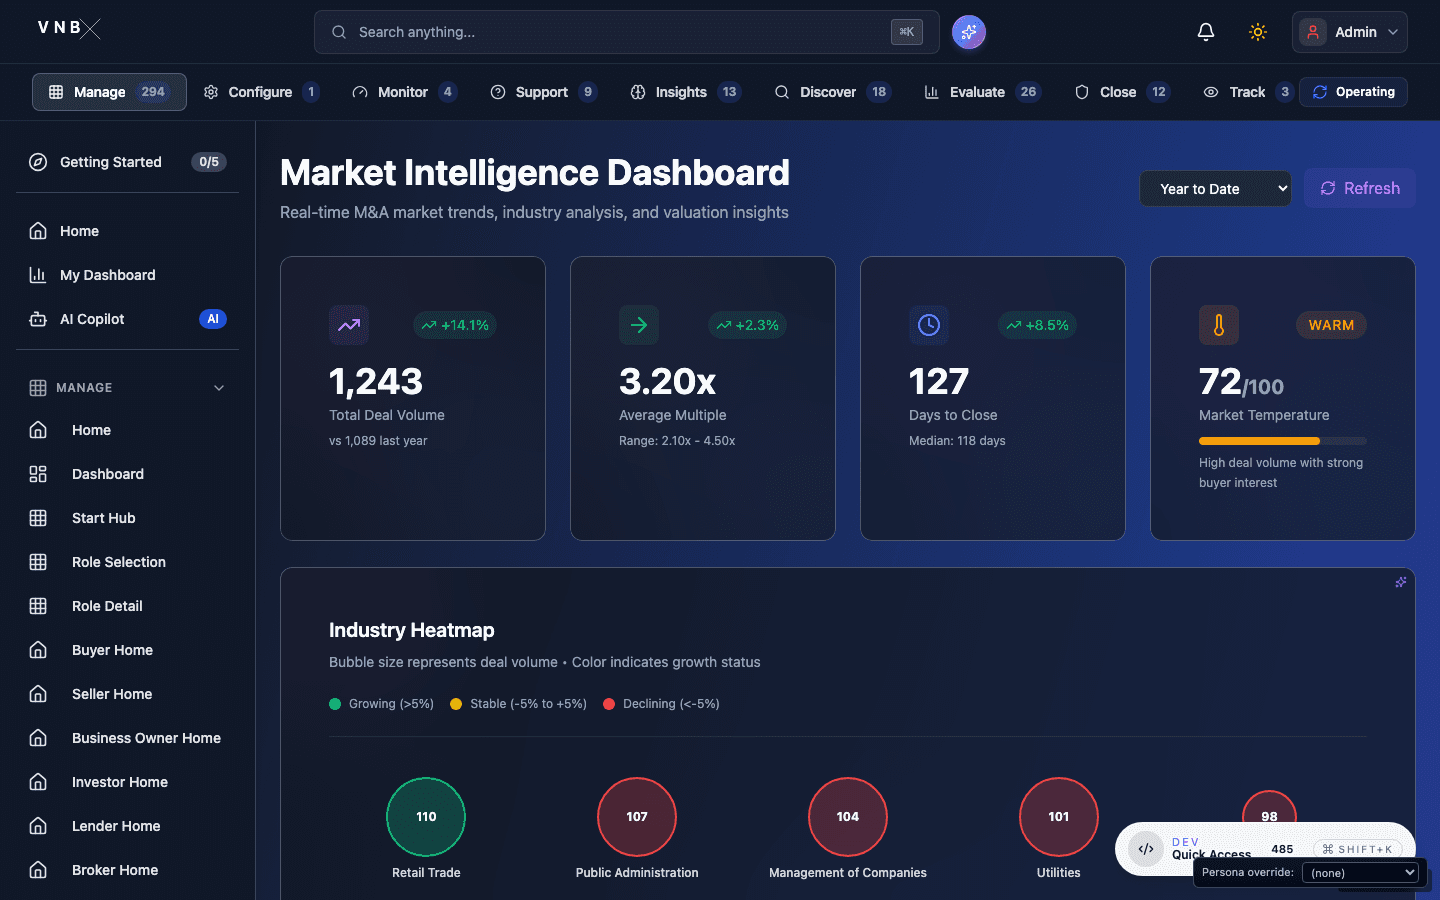Click the notification bell icon
Screen dimensions: 1440x900
(x=1206, y=31)
